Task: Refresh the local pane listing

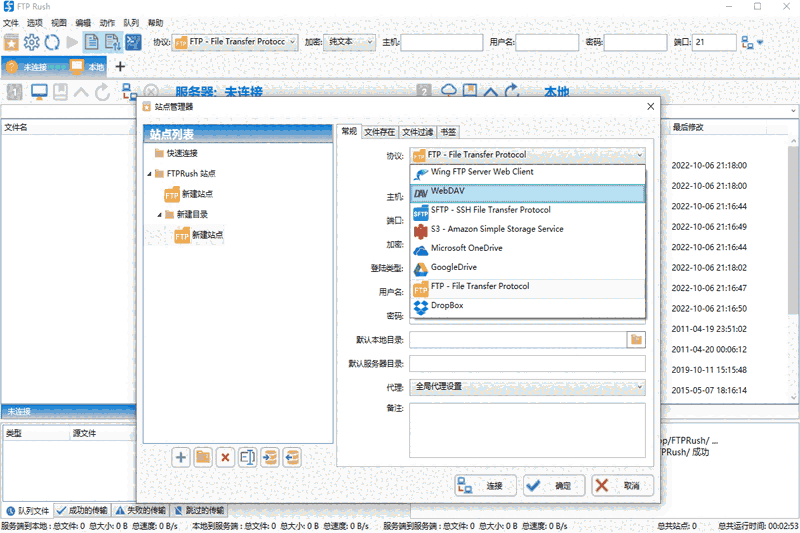Action: [x=512, y=90]
